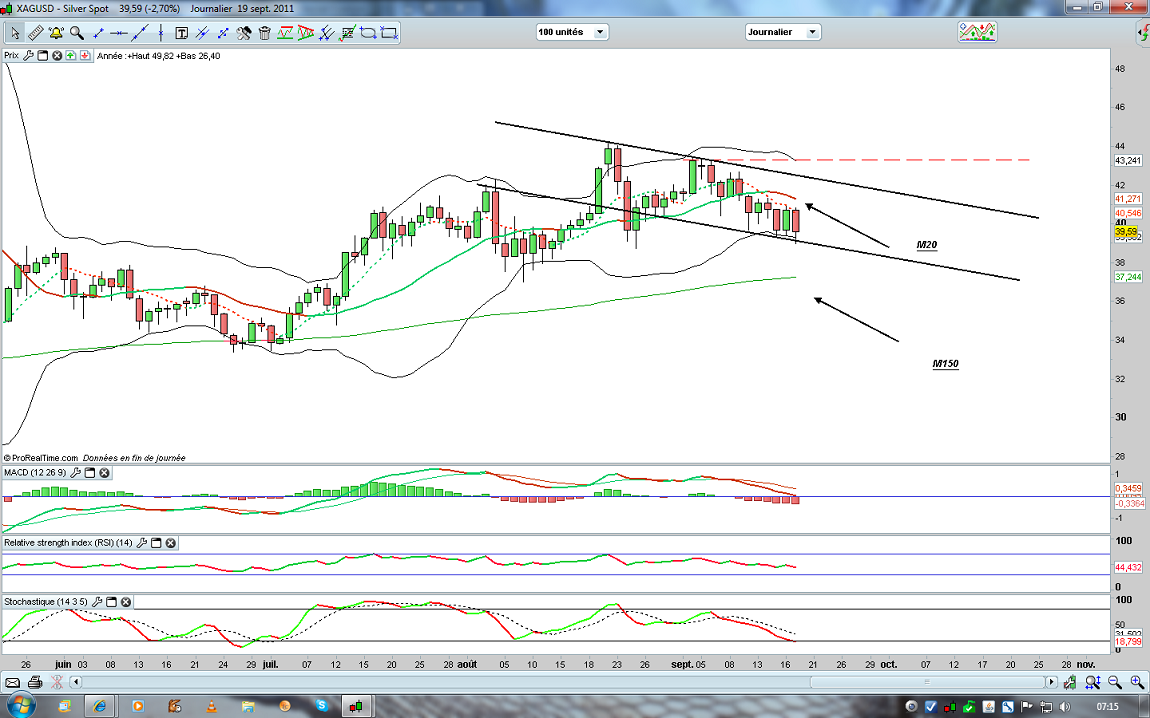
Task: Activate the magnifying glass zoom tool
Action: click(x=76, y=32)
